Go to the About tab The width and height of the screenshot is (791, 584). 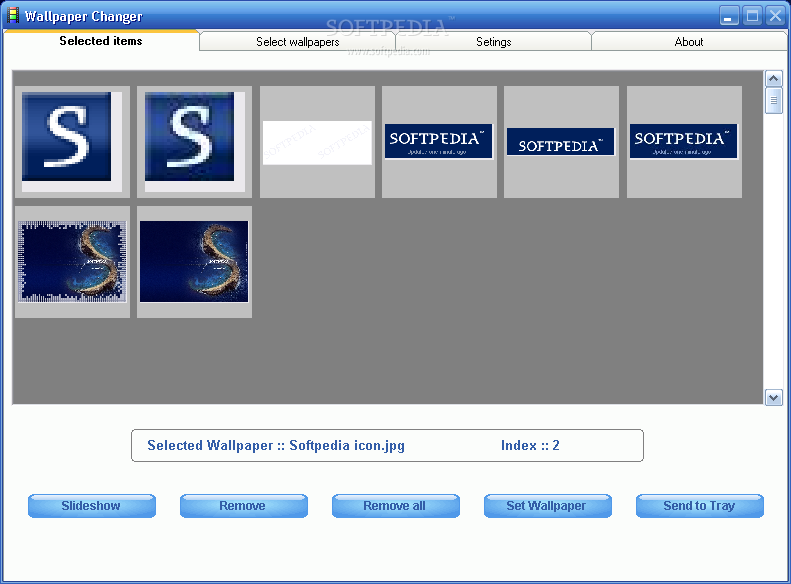pos(689,42)
